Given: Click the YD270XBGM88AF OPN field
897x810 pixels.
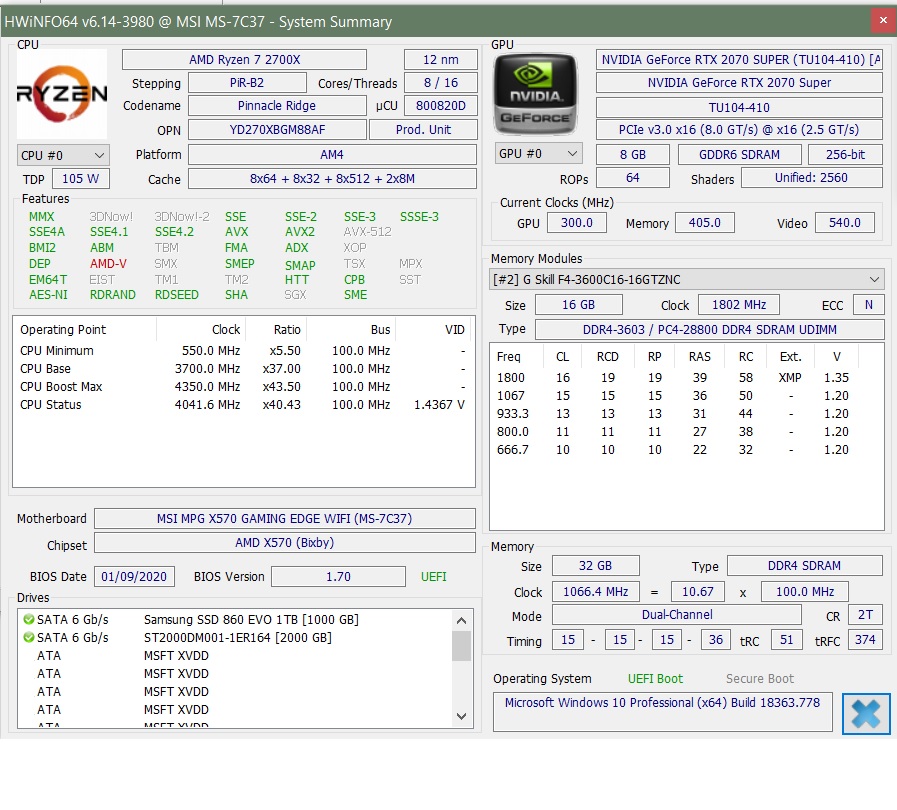Looking at the screenshot, I should point(277,130).
